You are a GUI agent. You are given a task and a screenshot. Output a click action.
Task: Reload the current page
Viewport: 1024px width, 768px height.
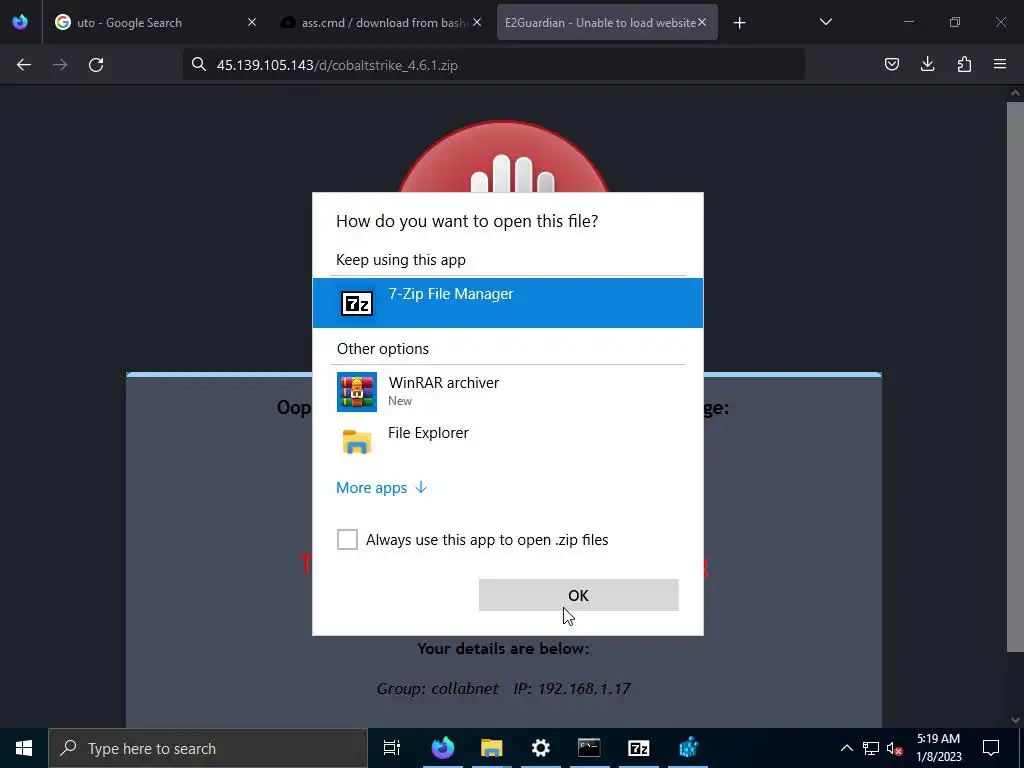coord(96,65)
